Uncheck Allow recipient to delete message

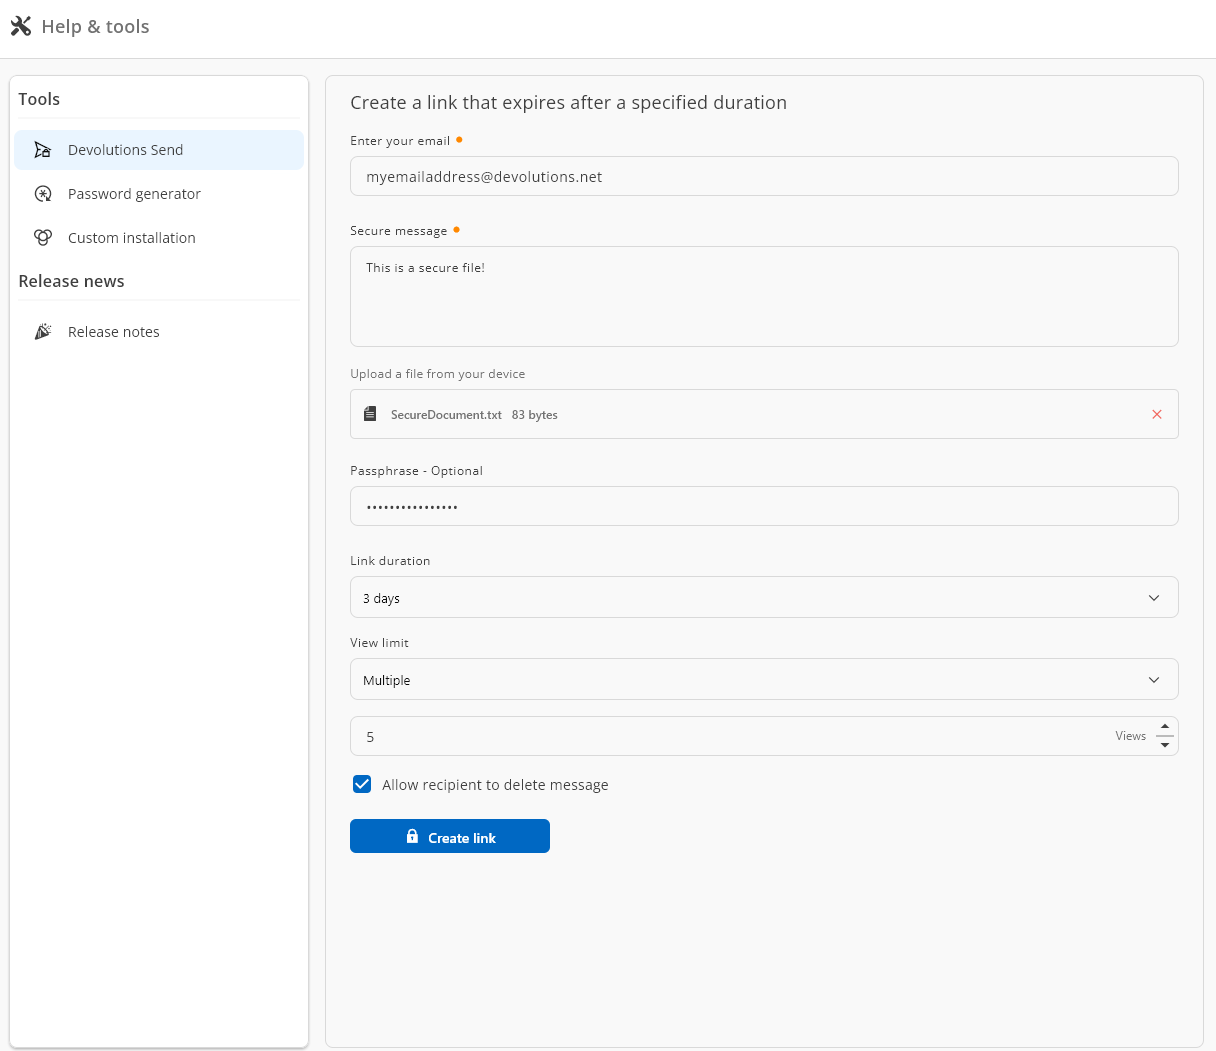[x=362, y=785]
